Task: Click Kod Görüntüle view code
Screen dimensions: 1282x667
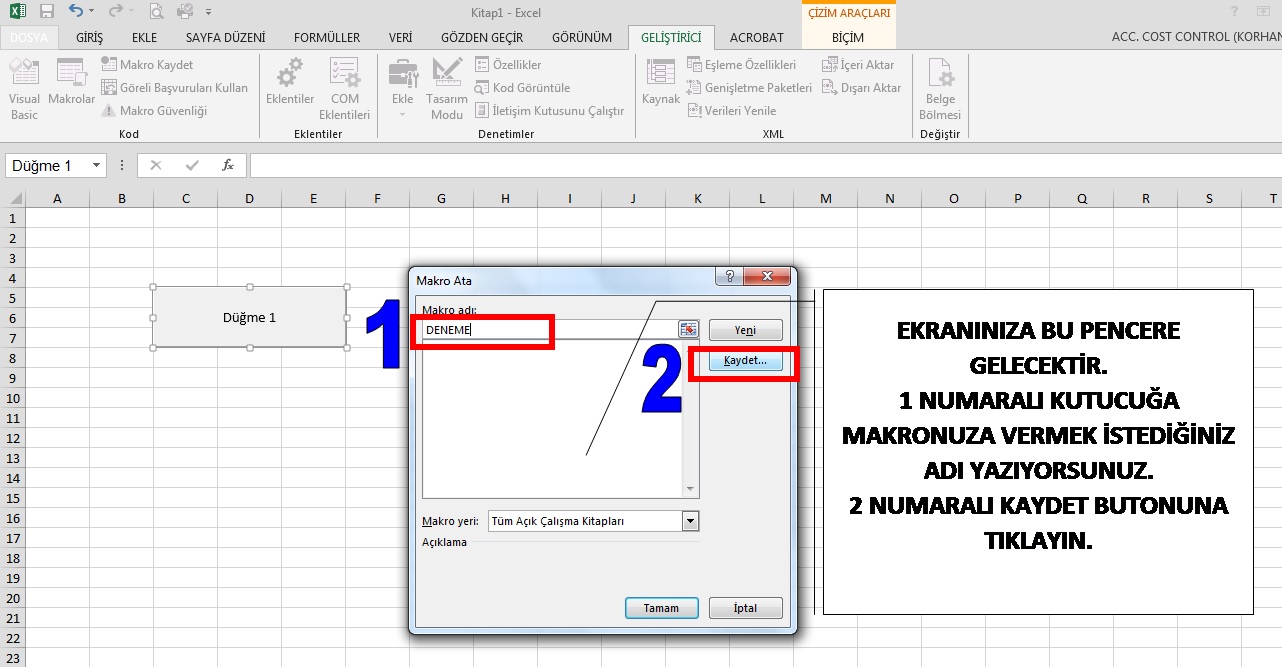Action: pyautogui.click(x=522, y=88)
